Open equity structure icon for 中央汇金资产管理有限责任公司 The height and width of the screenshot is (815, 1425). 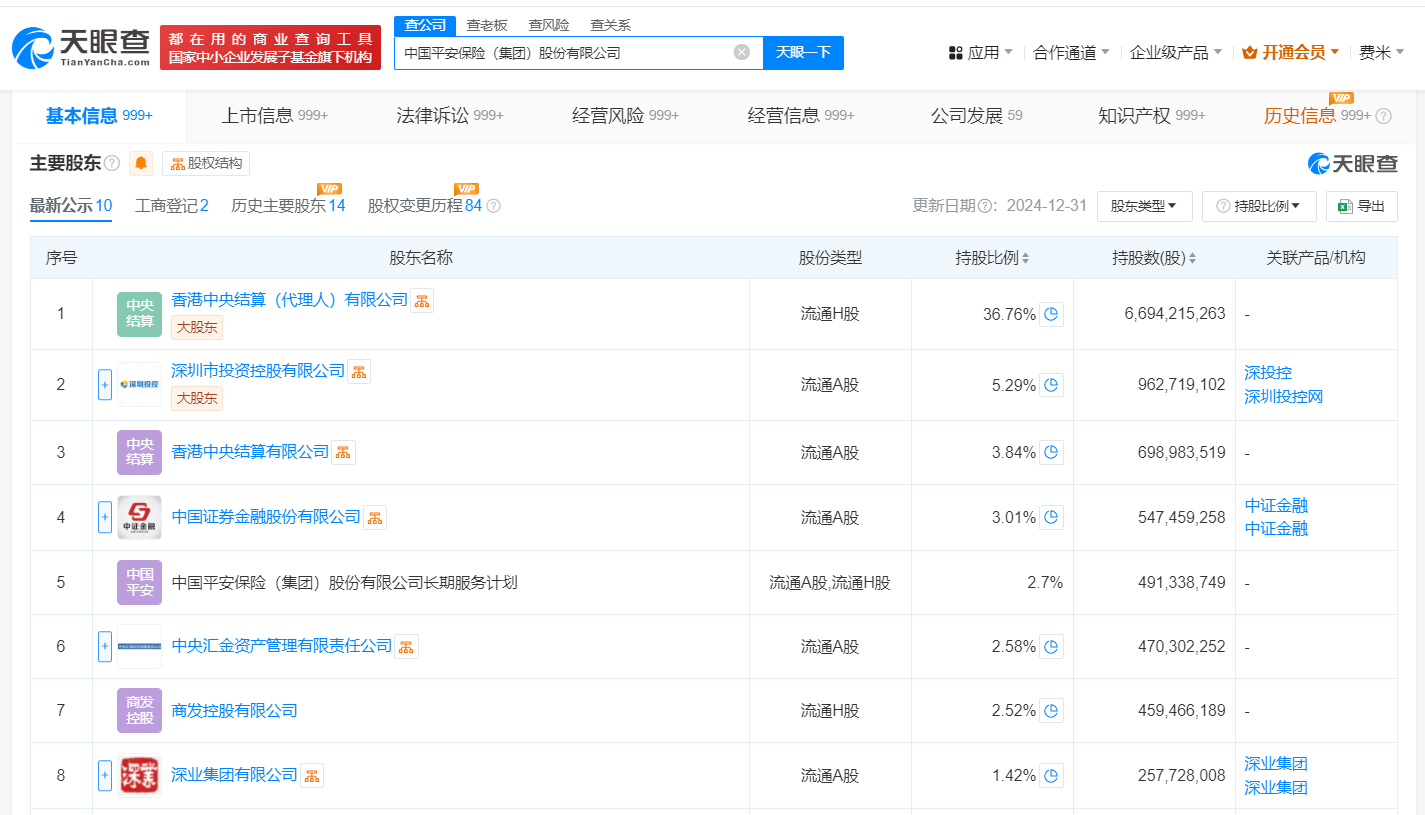(406, 646)
